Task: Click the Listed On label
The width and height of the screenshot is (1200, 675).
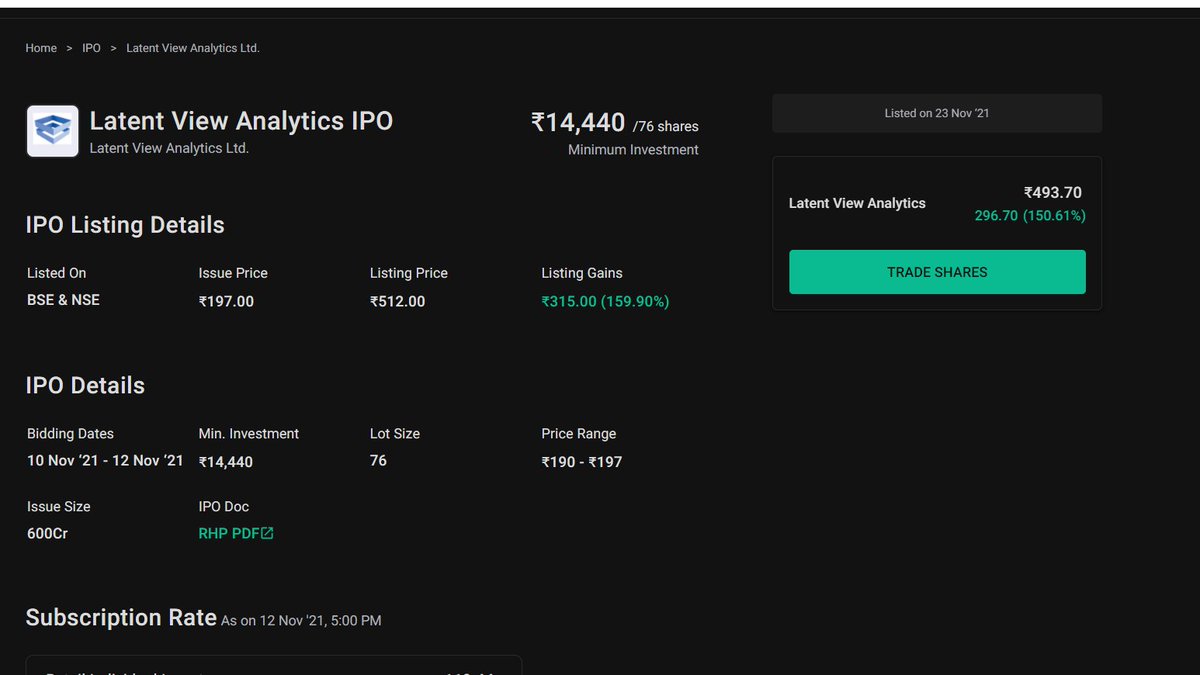Action: point(57,273)
